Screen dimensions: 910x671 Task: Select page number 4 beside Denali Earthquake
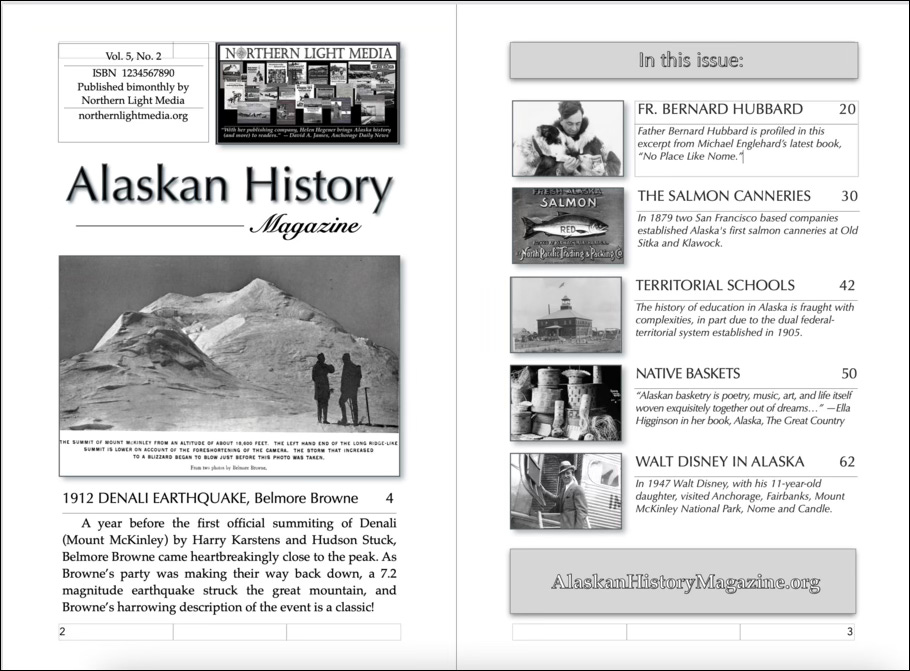(389, 498)
